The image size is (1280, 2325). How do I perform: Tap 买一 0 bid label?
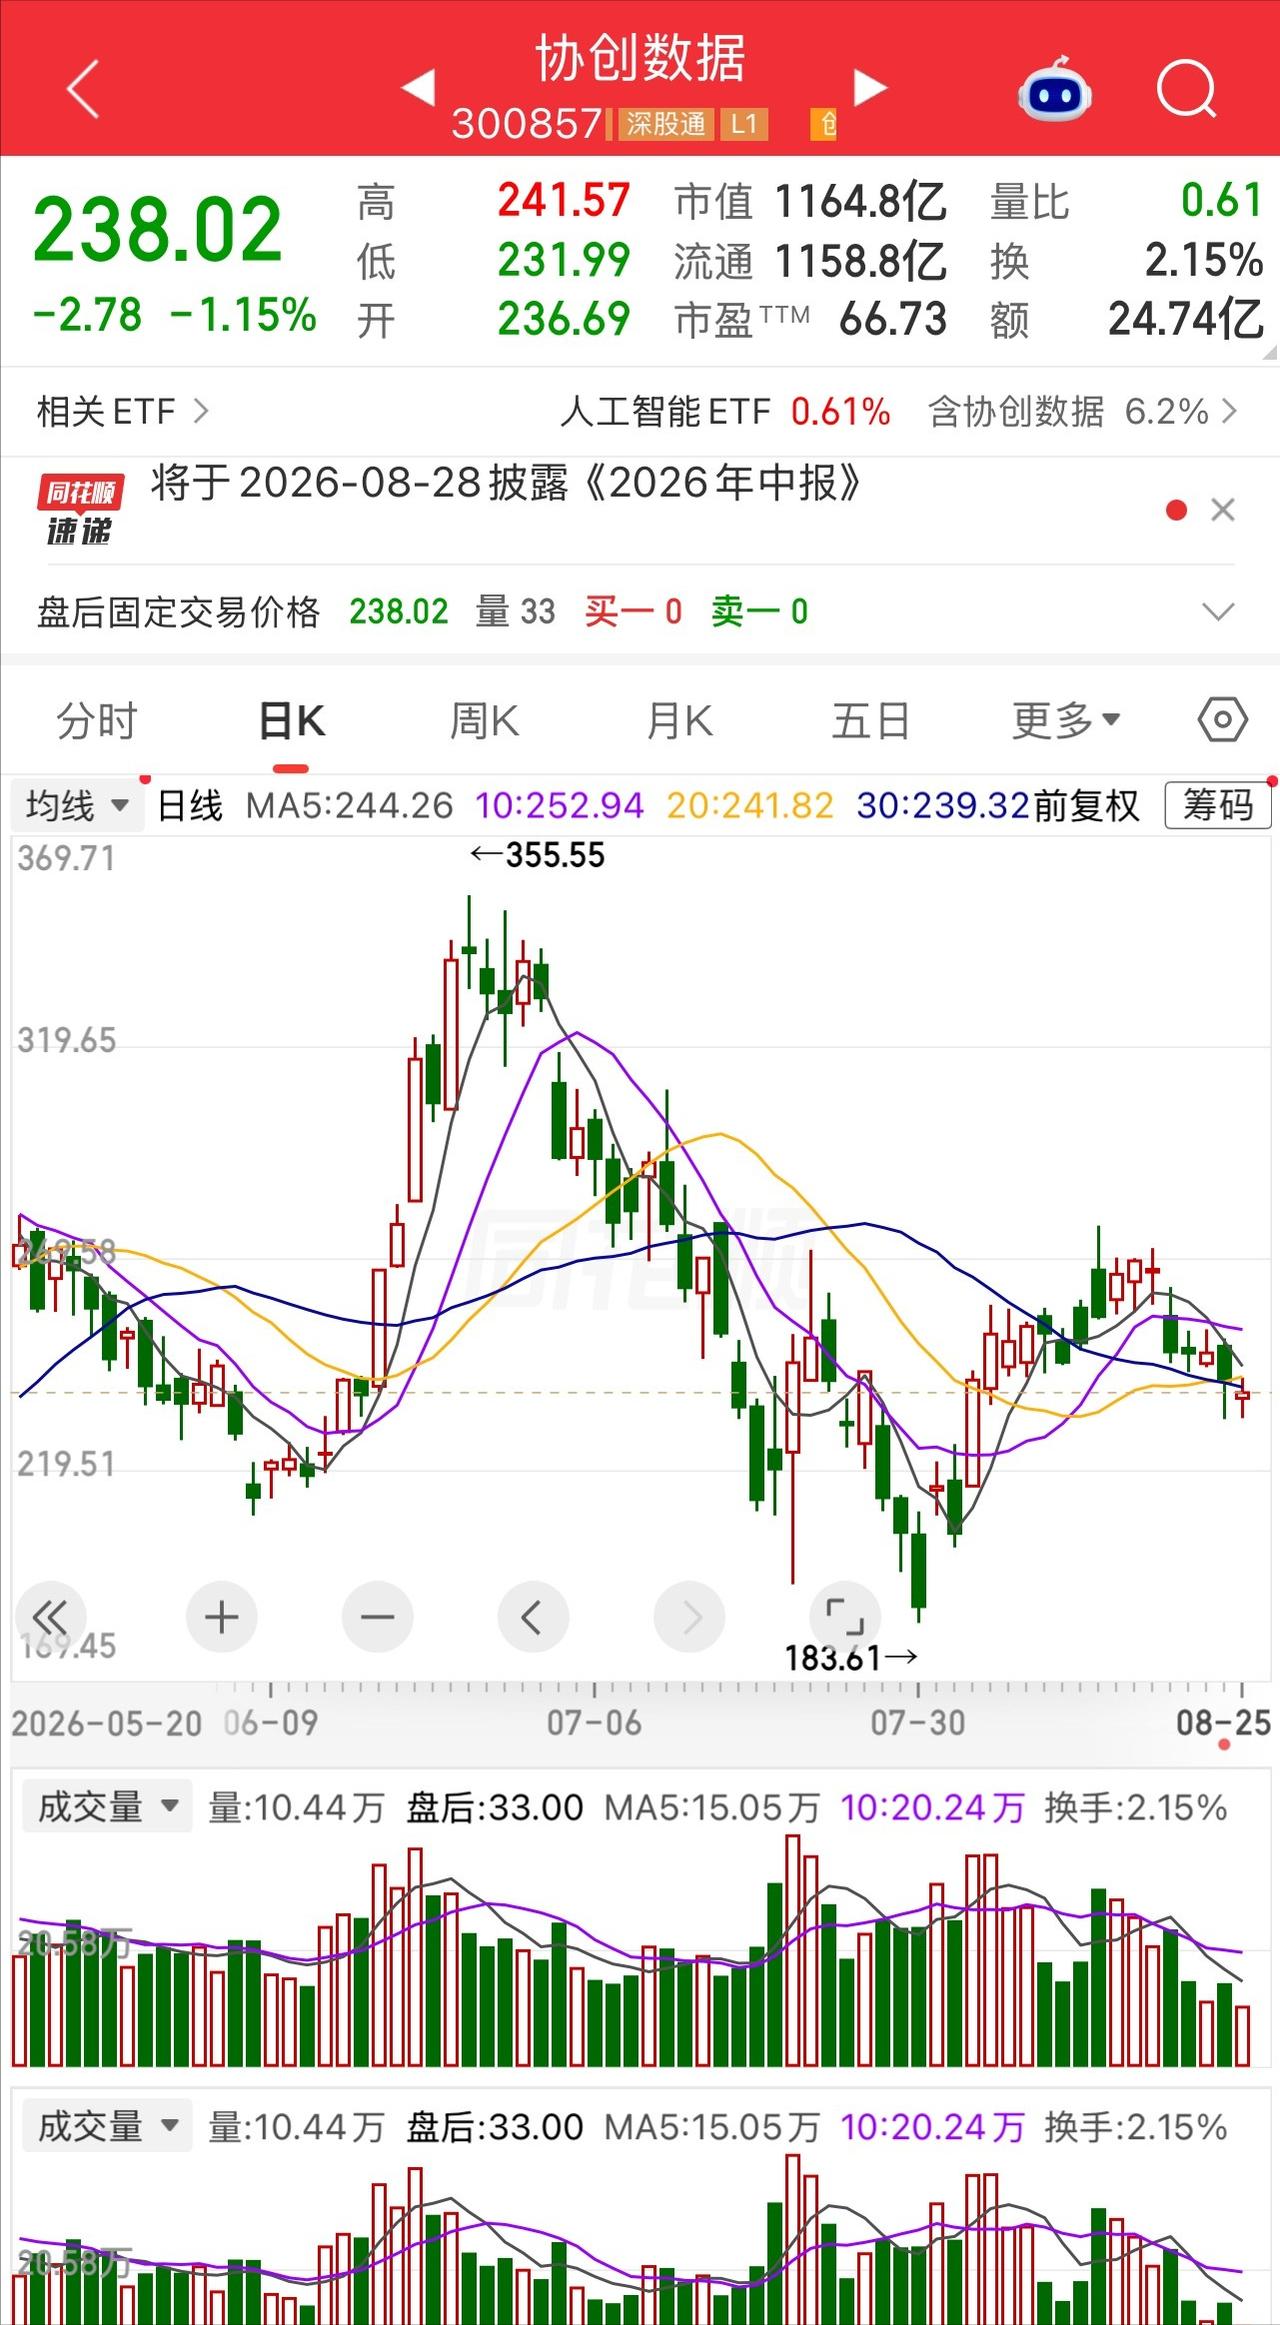click(633, 611)
